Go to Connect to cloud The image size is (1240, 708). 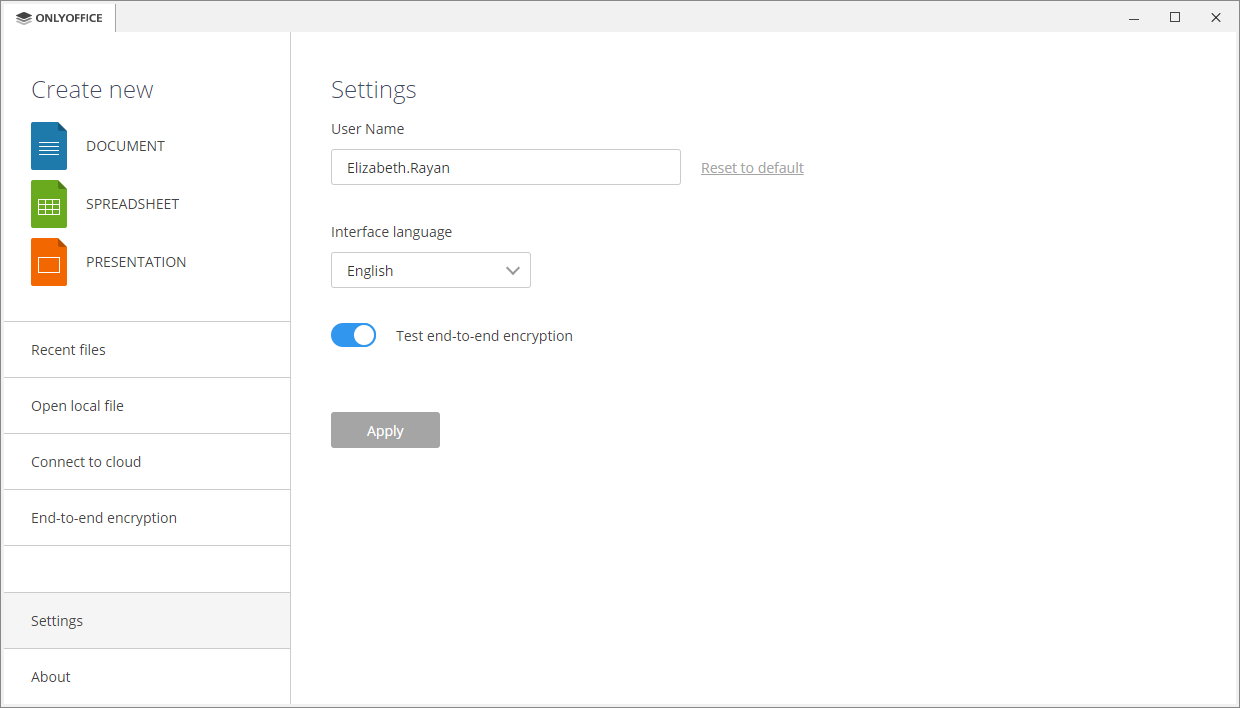[x=86, y=462]
